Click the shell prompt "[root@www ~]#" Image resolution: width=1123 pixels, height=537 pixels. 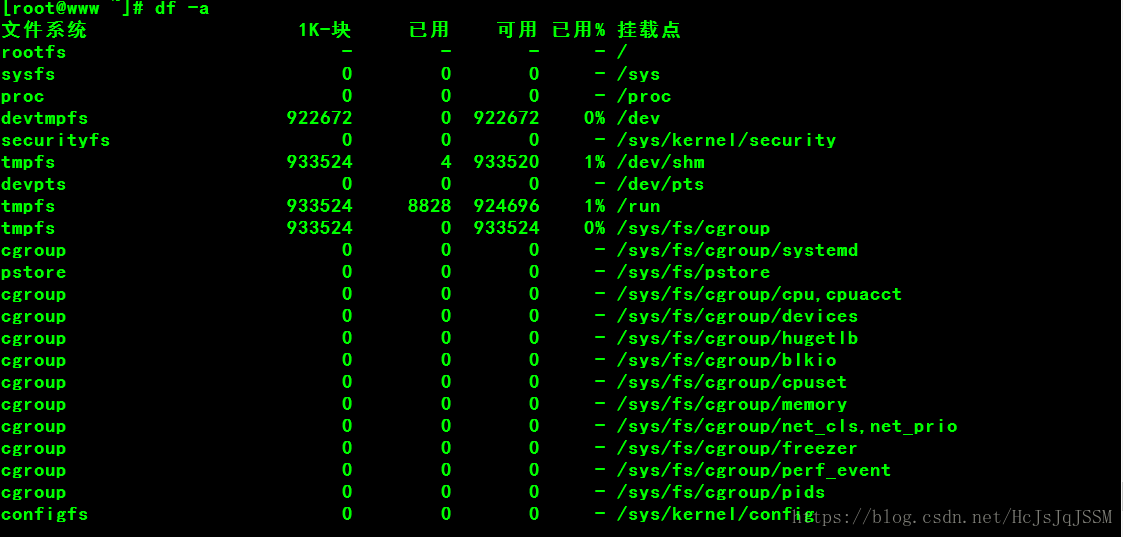[x=73, y=9]
